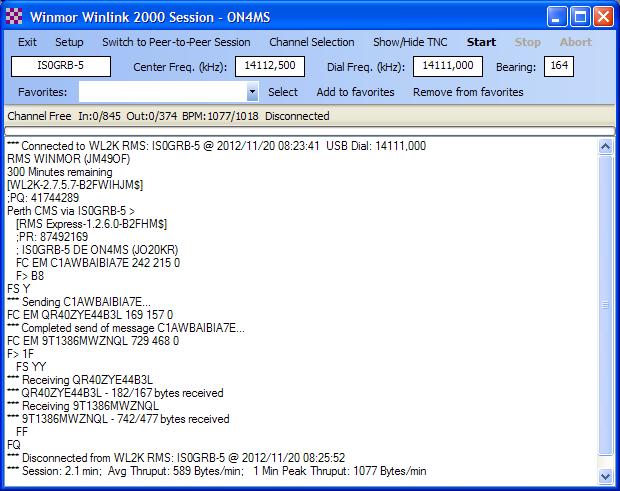
Task: Click log line '[RMS Express-1.2.6.0-B2FHM$]'
Action: (x=91, y=224)
